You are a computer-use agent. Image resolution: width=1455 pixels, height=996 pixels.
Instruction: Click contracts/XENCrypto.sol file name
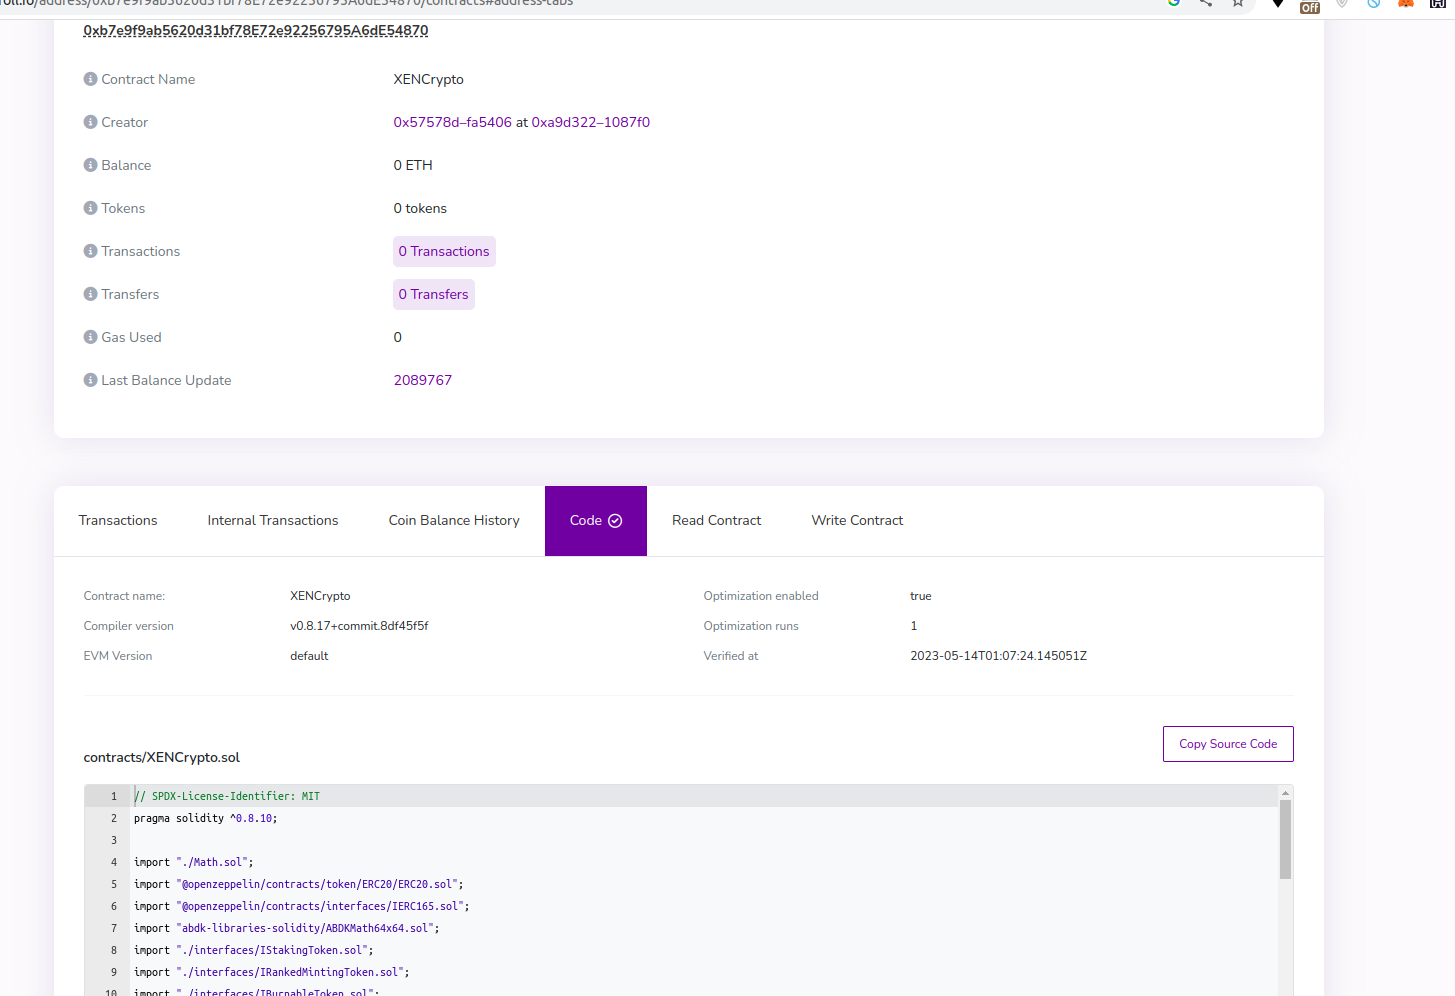(x=162, y=757)
